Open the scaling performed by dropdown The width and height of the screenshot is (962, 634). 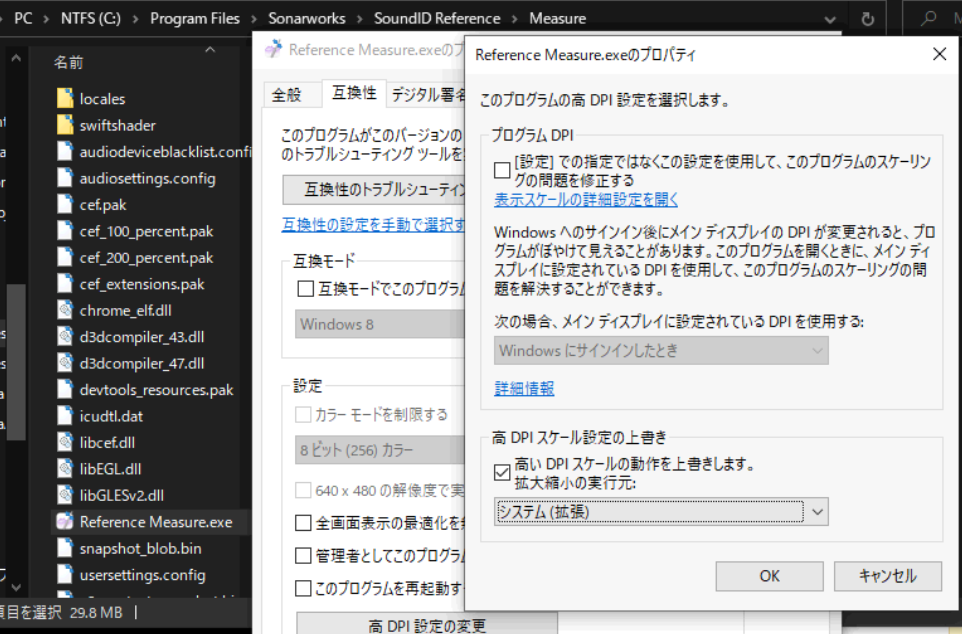(661, 512)
